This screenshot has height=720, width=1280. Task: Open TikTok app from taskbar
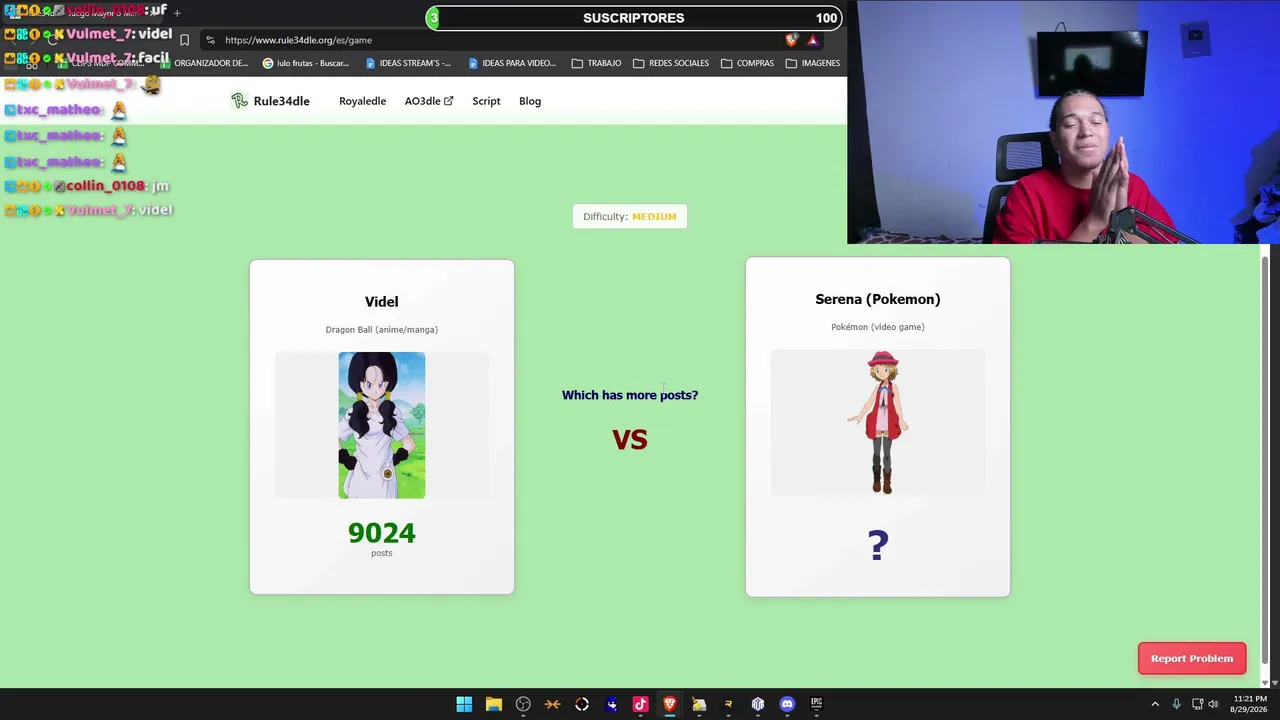640,704
